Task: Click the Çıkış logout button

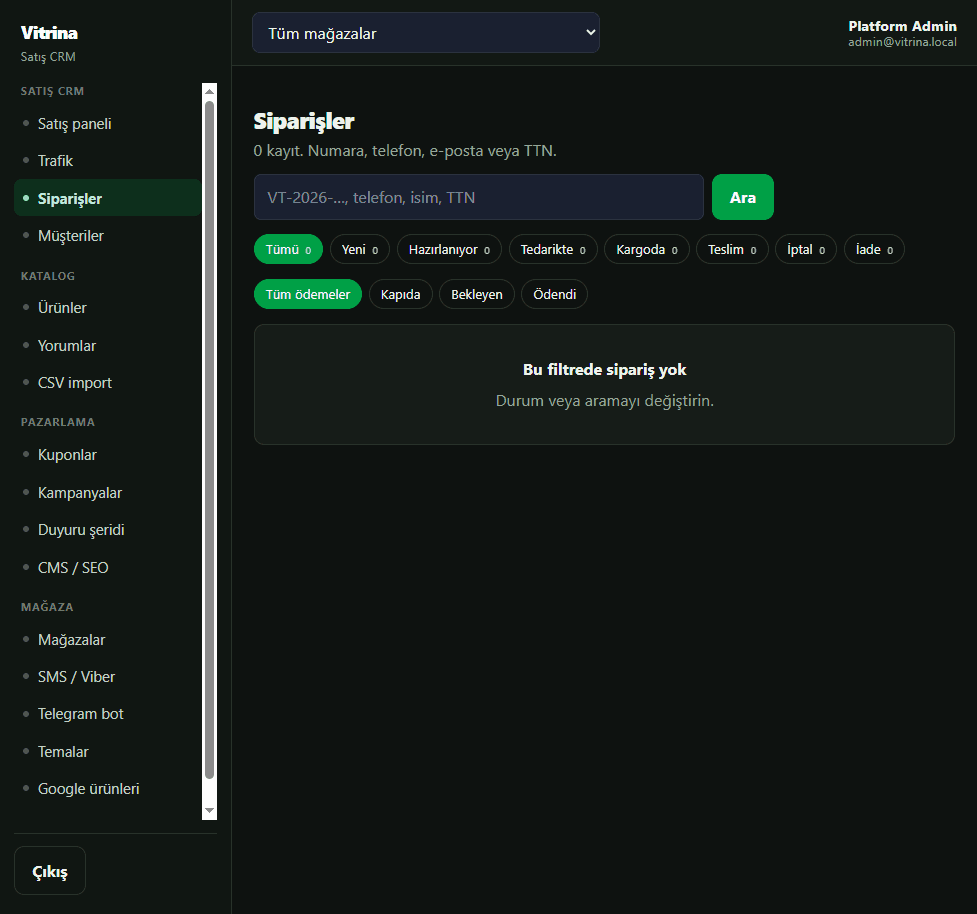Action: [50, 871]
